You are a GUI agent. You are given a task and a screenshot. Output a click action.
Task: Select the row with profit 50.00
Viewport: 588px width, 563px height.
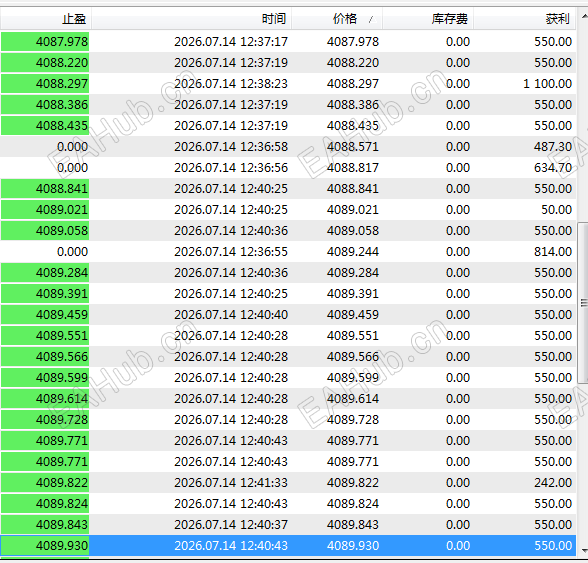tap(288, 209)
